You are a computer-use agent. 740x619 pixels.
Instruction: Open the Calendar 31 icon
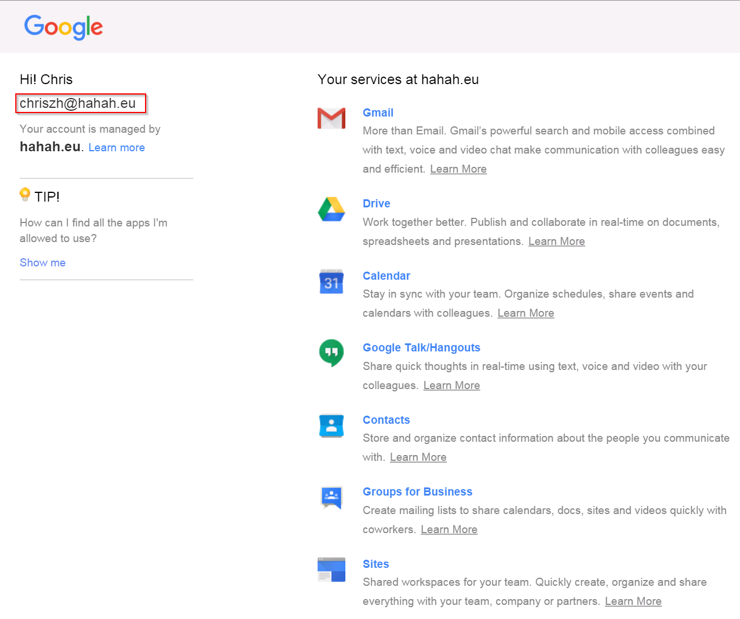click(x=331, y=282)
